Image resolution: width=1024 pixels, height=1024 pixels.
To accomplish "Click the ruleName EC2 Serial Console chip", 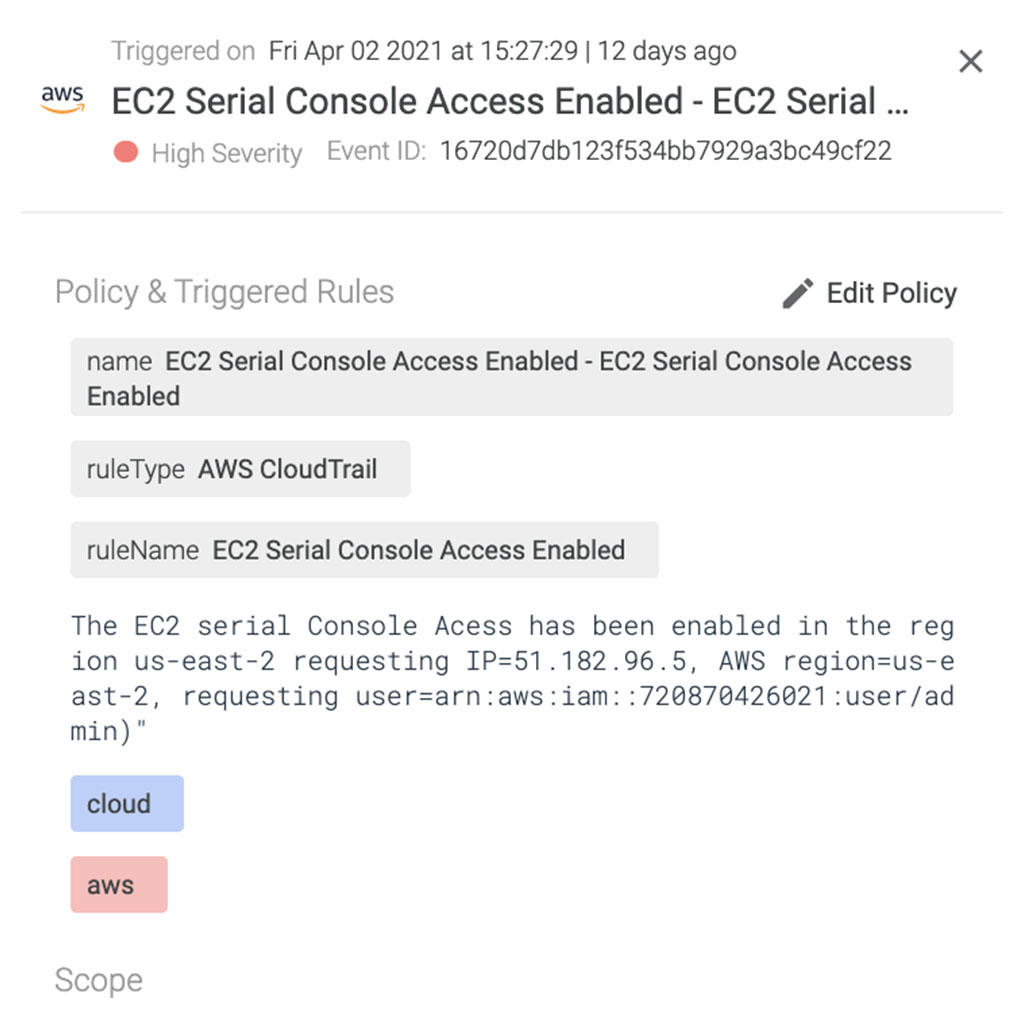I will pos(363,549).
